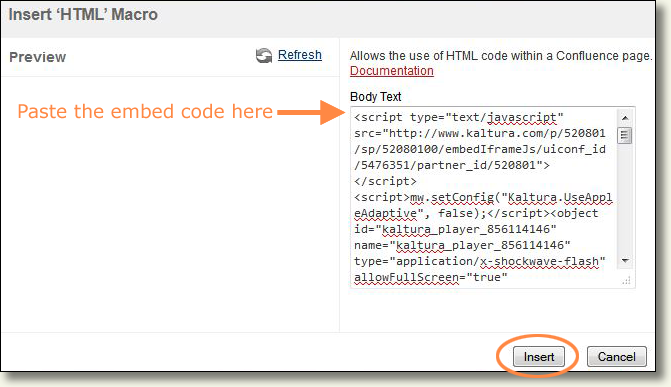Click the '</script>' closing tag line

click(x=385, y=181)
